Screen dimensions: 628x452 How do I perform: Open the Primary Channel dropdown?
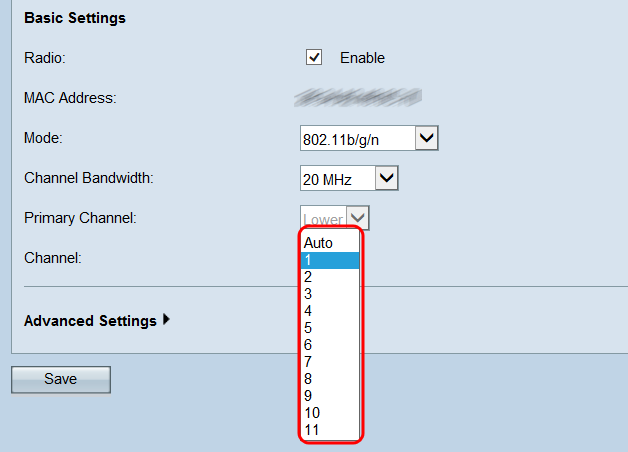click(x=335, y=218)
